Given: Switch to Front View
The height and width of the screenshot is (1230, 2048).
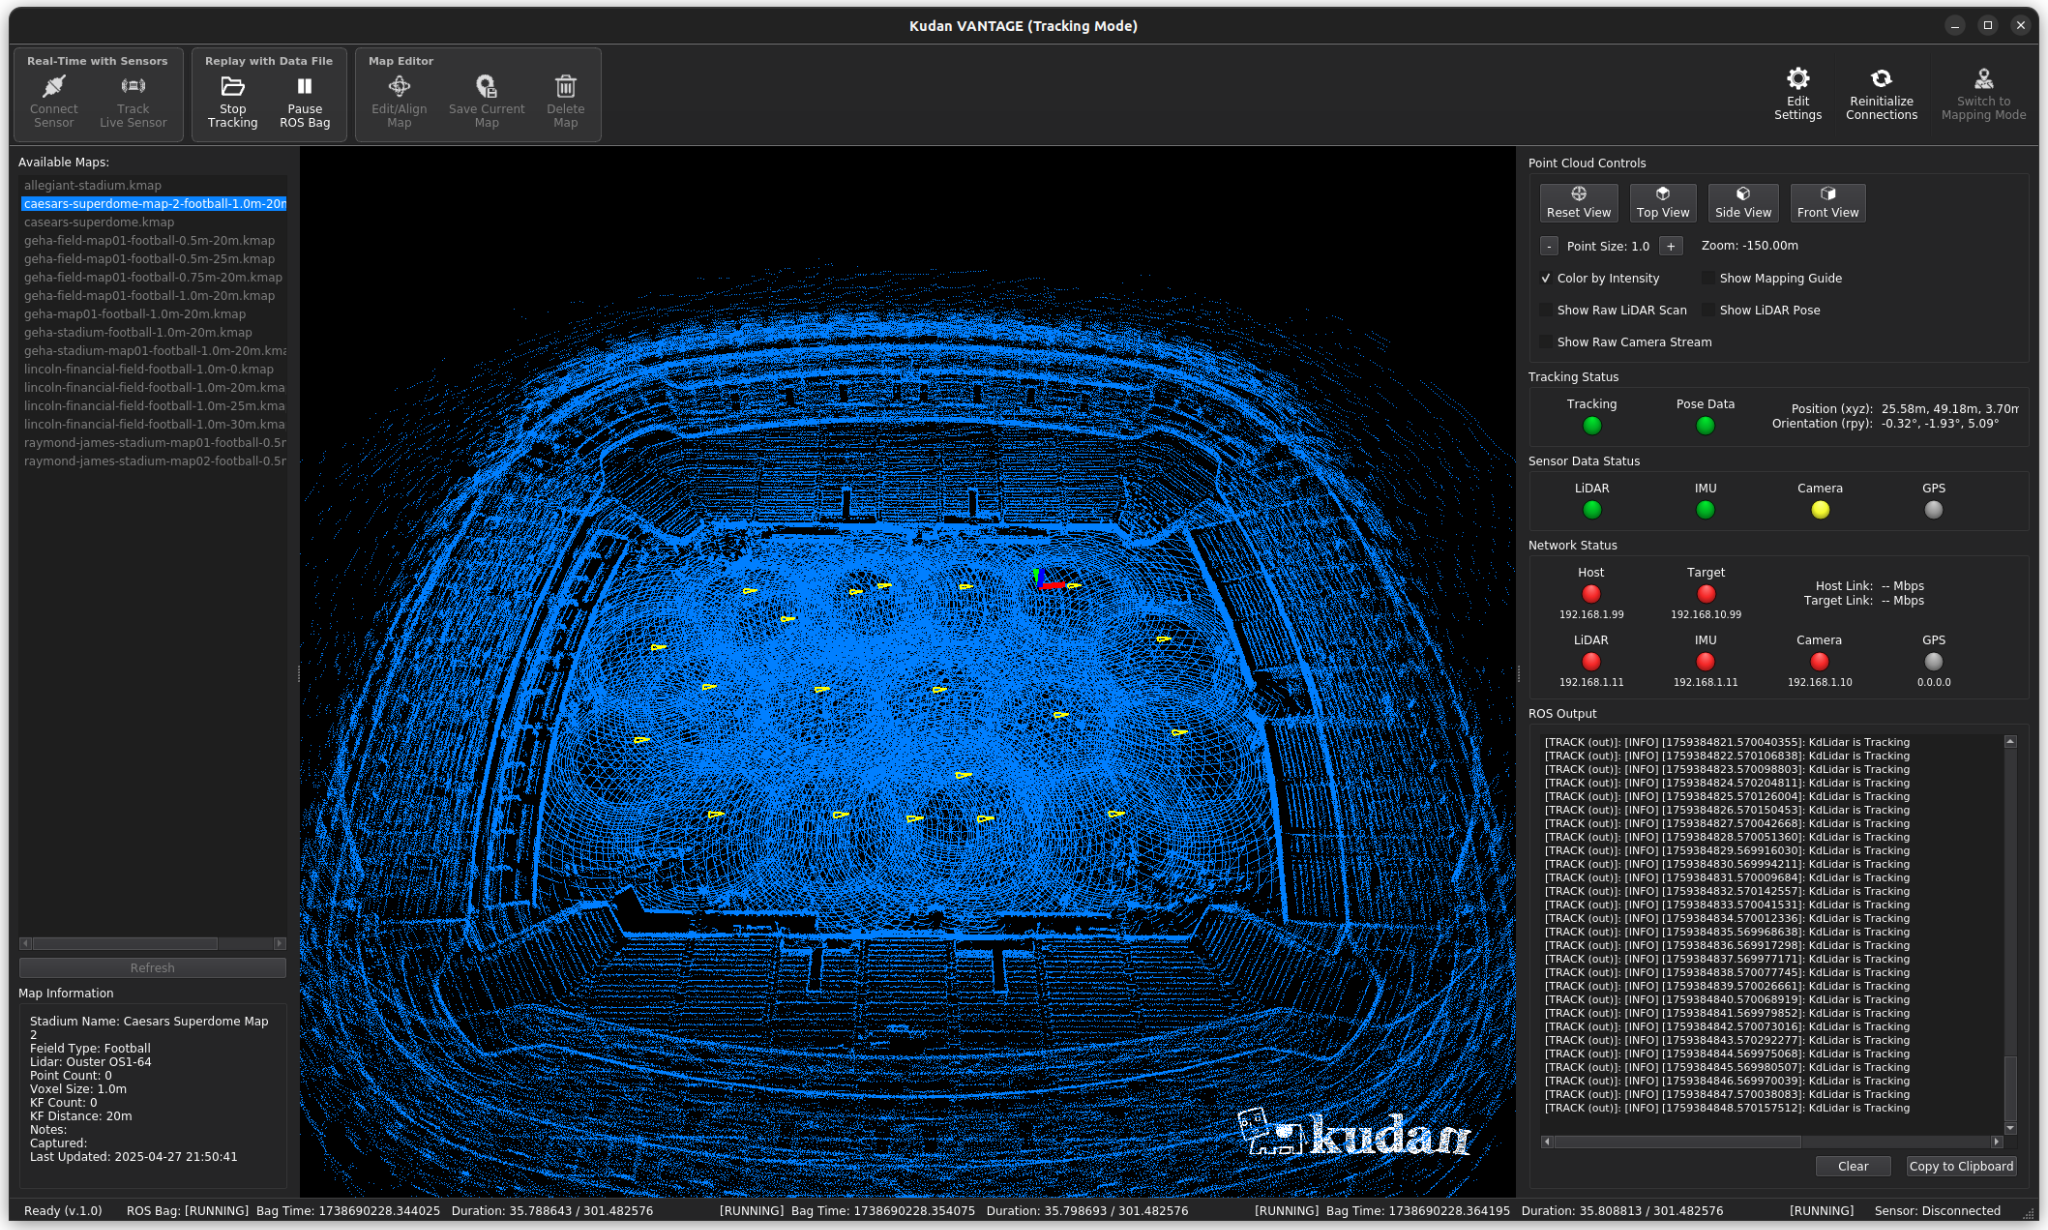Looking at the screenshot, I should pos(1826,202).
